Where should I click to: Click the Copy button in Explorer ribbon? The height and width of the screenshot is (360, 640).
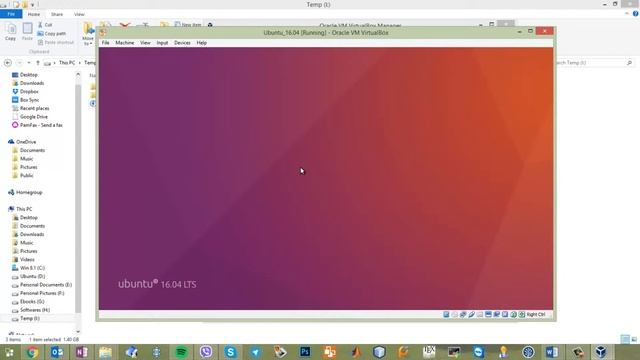point(11,32)
